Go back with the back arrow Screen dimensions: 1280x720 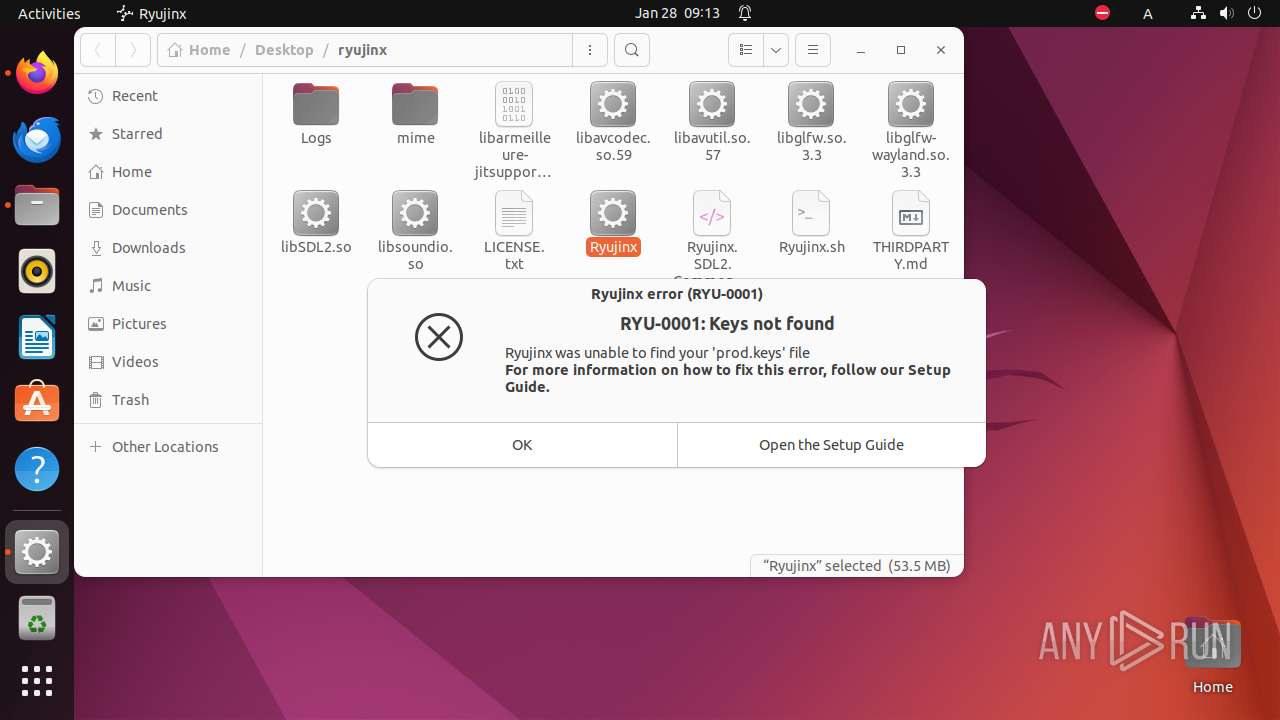point(98,50)
